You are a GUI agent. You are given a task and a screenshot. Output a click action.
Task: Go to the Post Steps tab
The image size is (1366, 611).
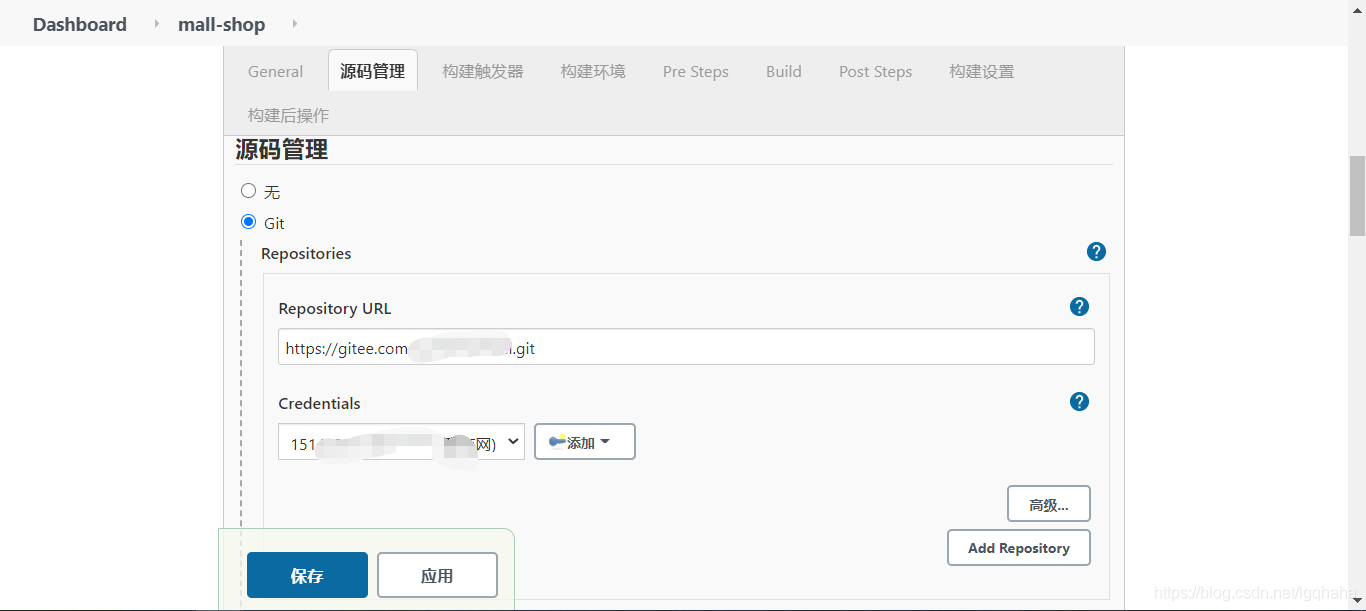coord(876,71)
